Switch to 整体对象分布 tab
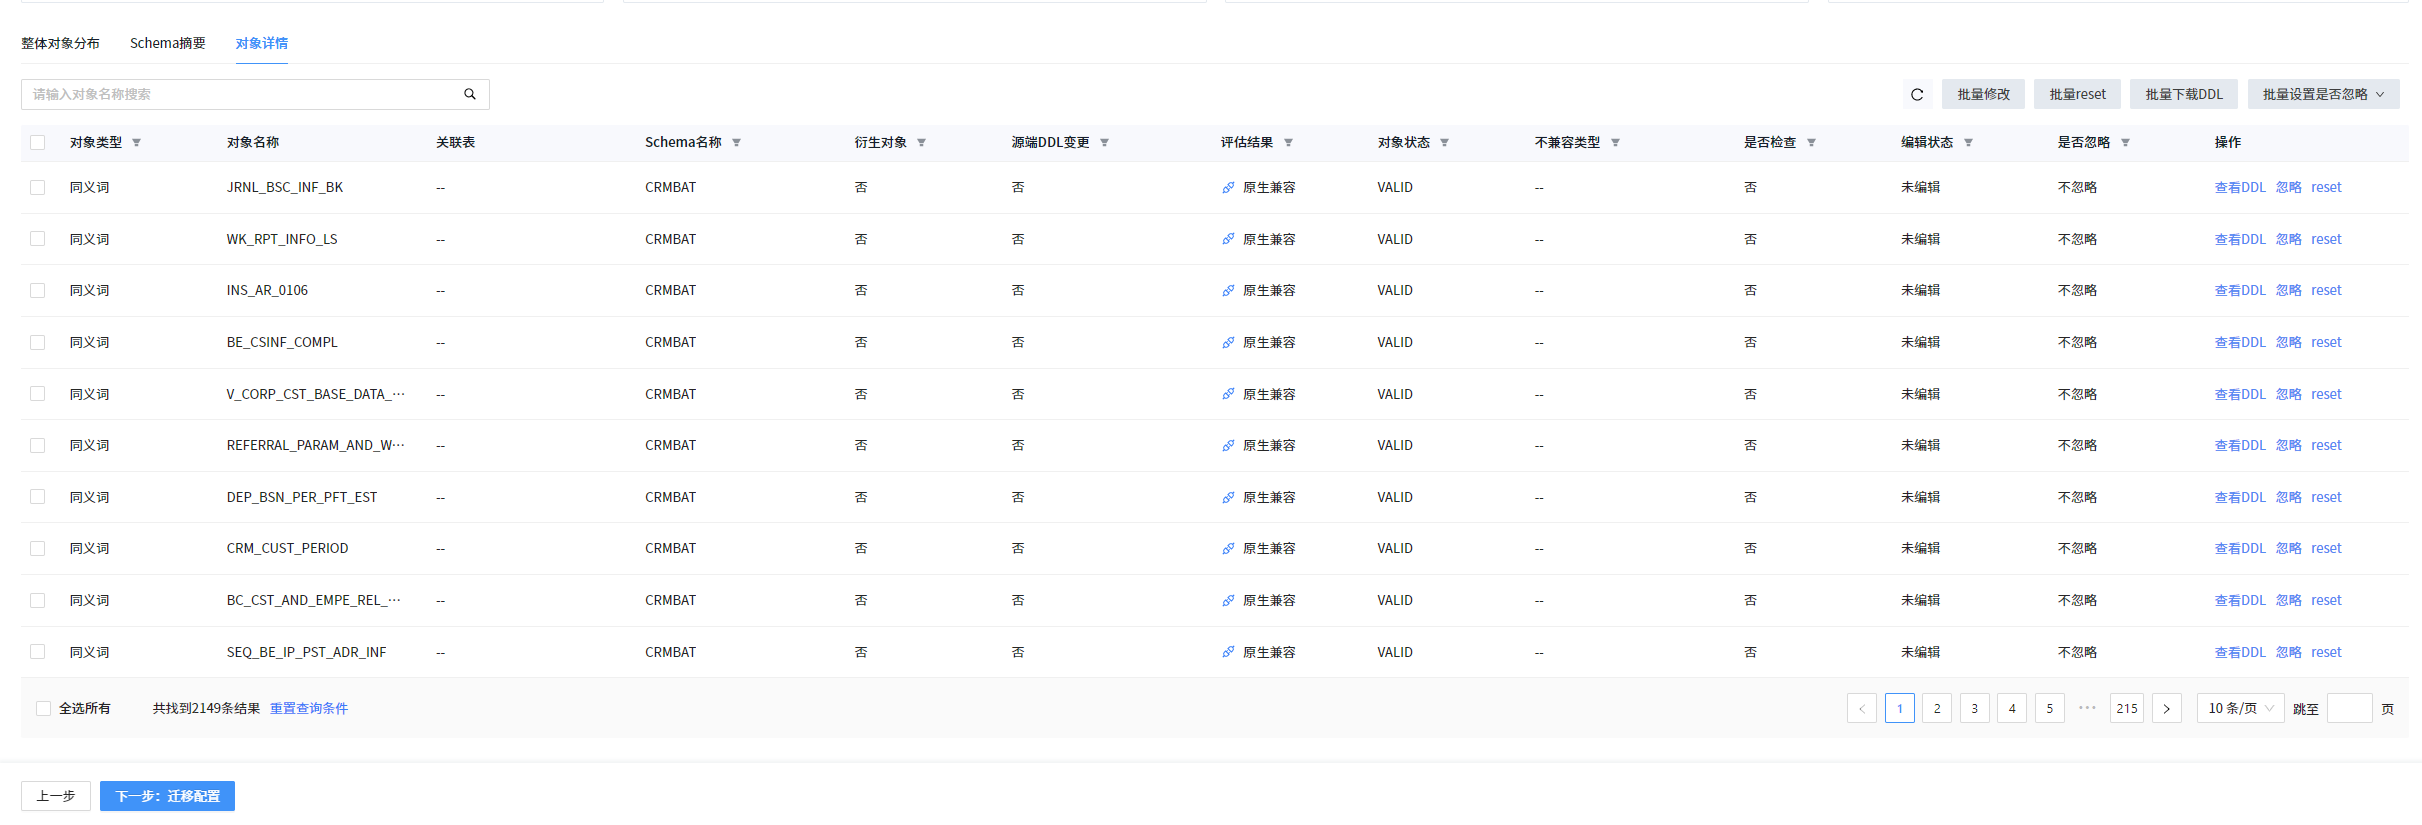Screen dimensions: 2422x825 pyautogui.click(x=60, y=43)
